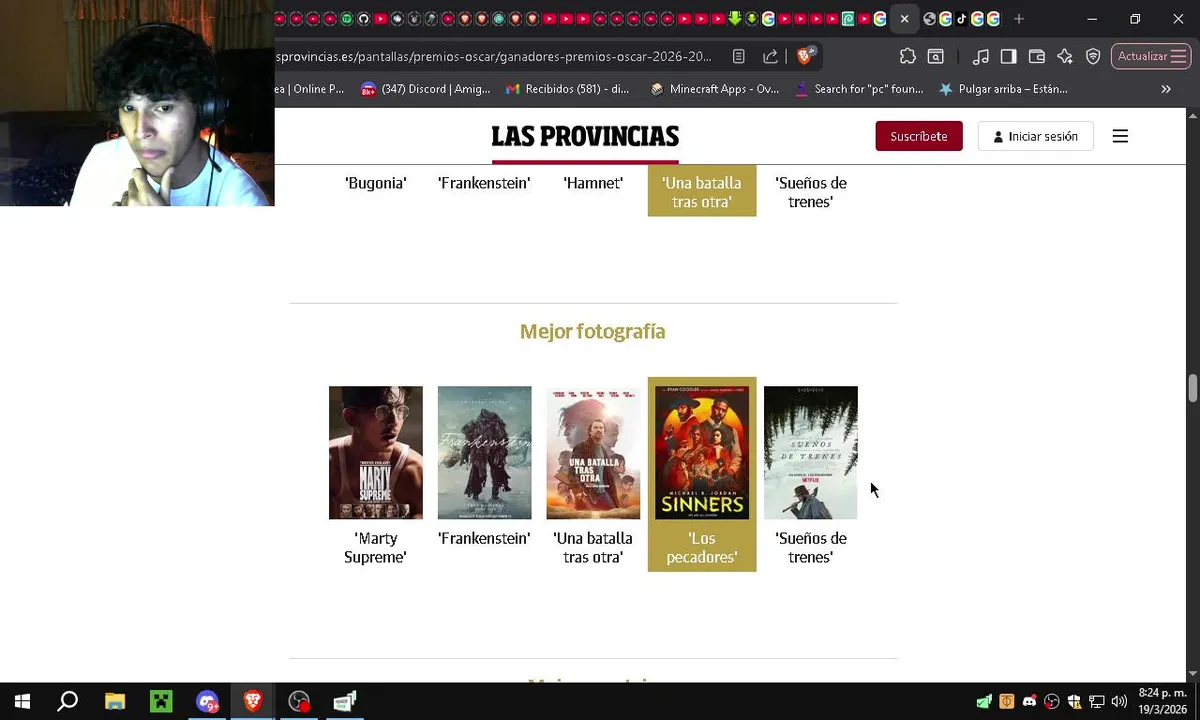Select the Marty Supreme poster
This screenshot has height=720, width=1200.
(x=376, y=453)
